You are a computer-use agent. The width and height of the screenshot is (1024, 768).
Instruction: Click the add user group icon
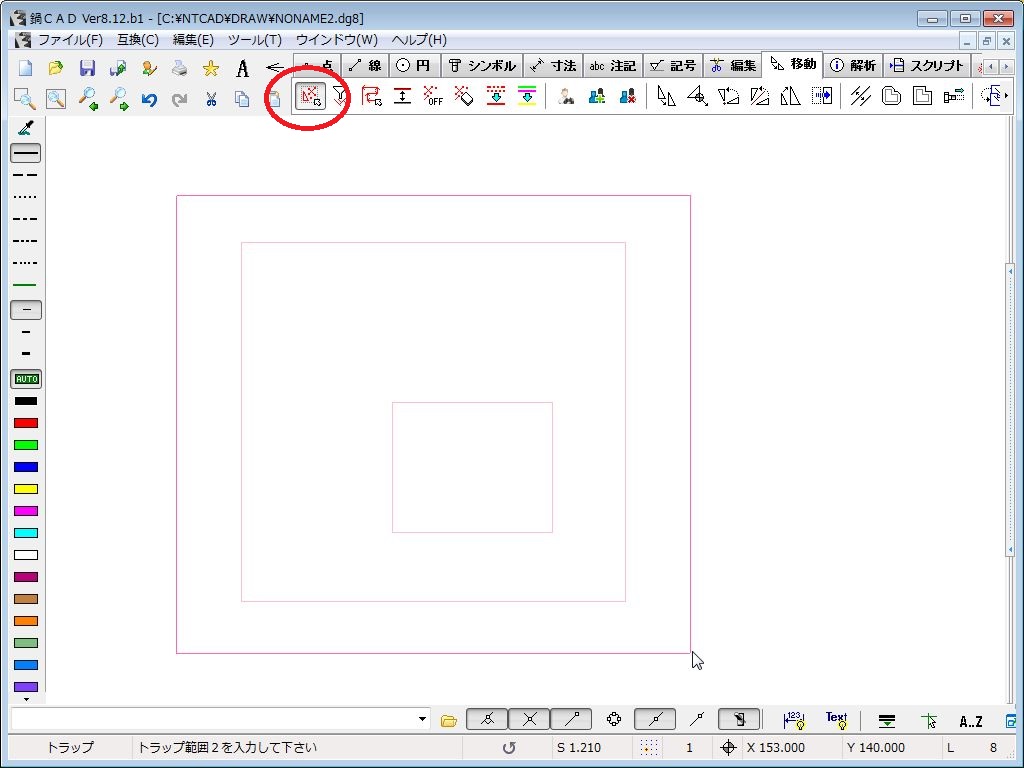click(x=596, y=97)
